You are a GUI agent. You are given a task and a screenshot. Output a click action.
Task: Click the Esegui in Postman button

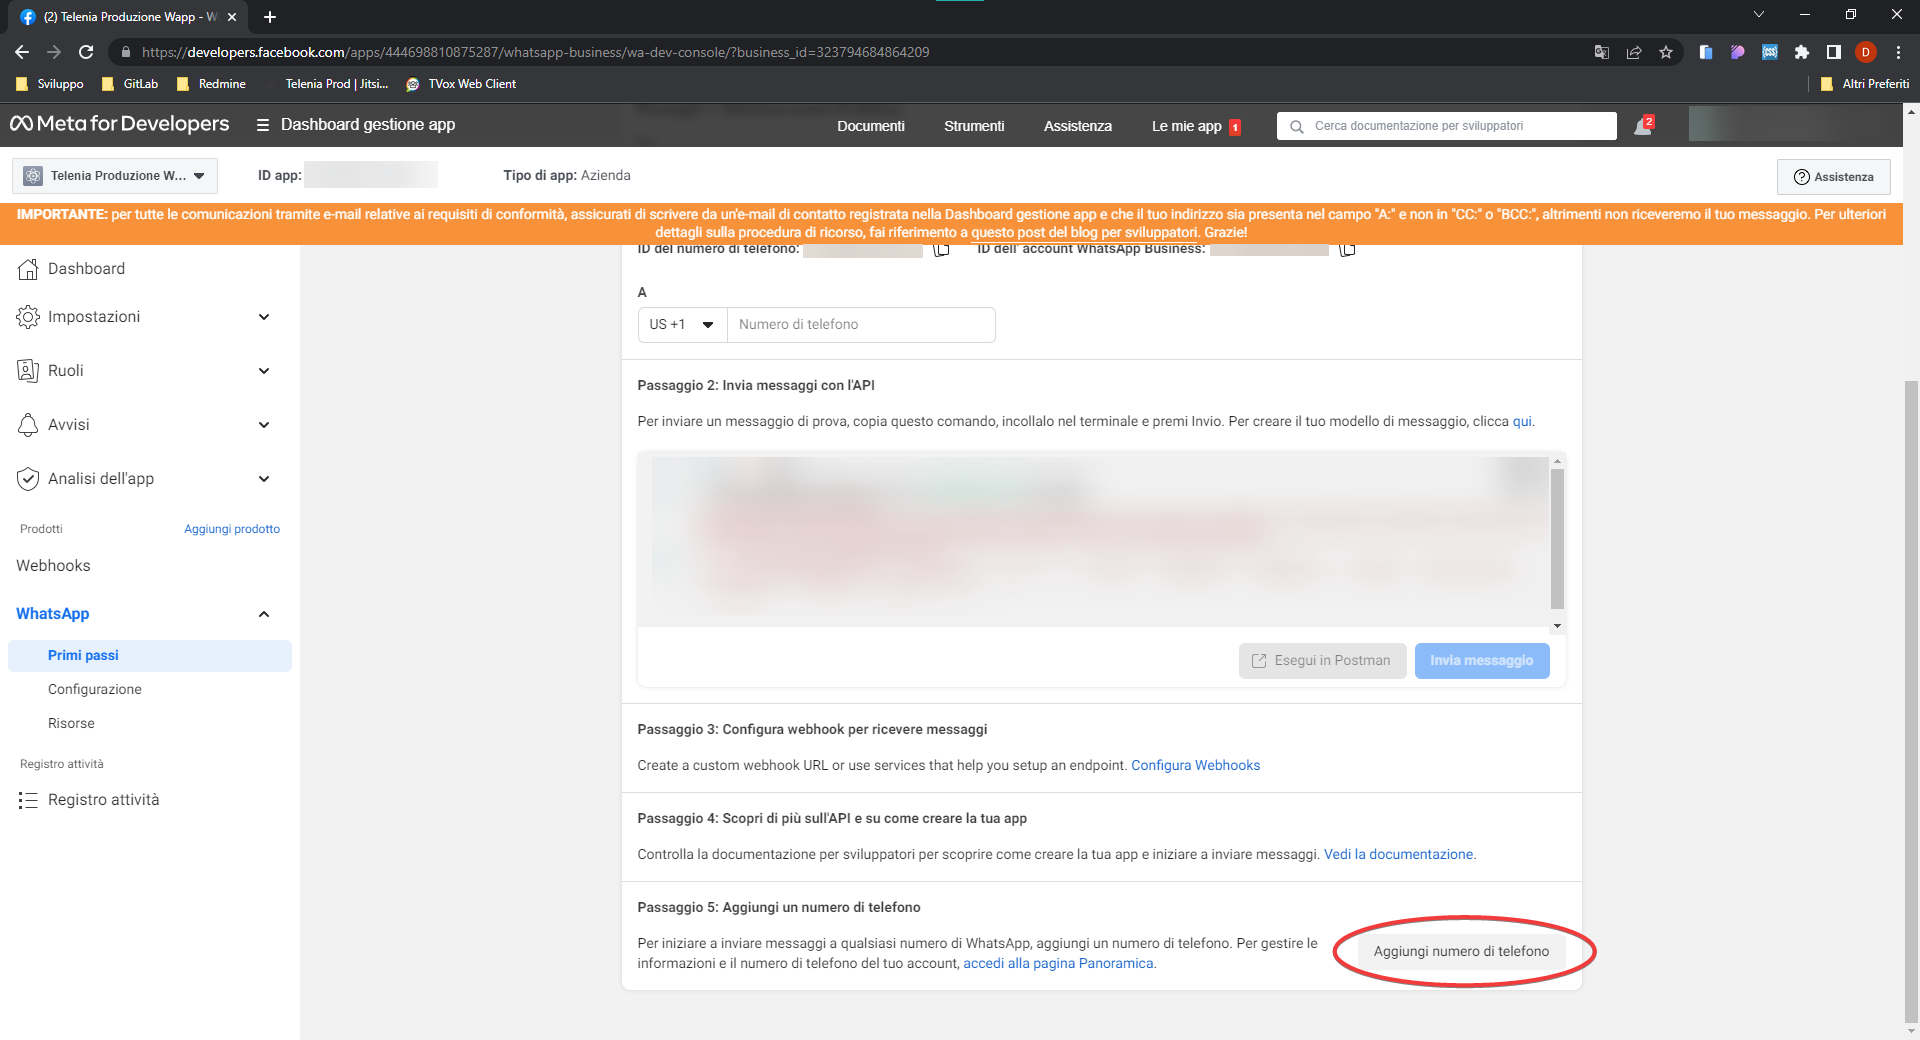pos(1322,661)
